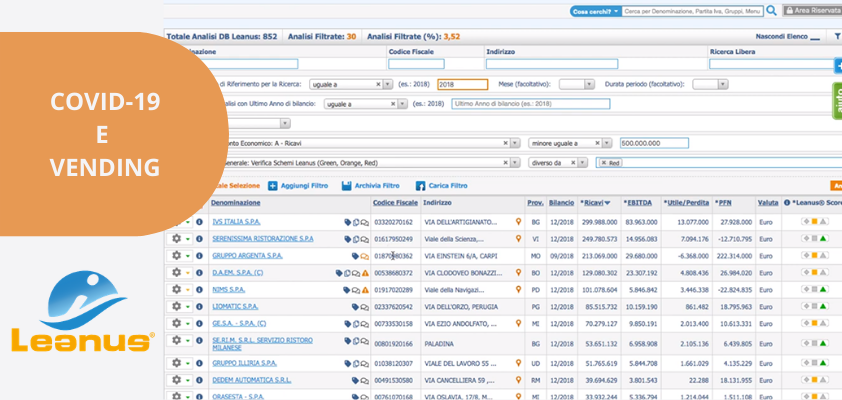Click map pin in IVS ITALIA row
The width and height of the screenshot is (842, 400).
[x=518, y=221]
